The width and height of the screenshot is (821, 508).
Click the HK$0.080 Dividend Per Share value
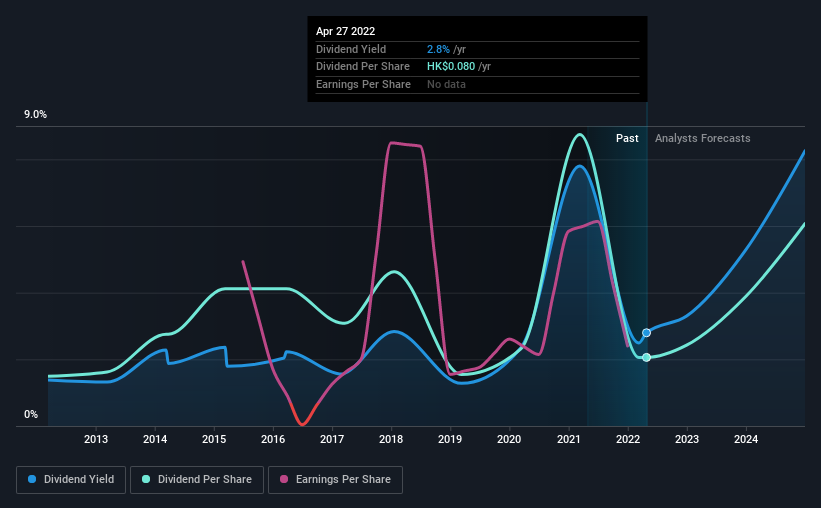451,67
